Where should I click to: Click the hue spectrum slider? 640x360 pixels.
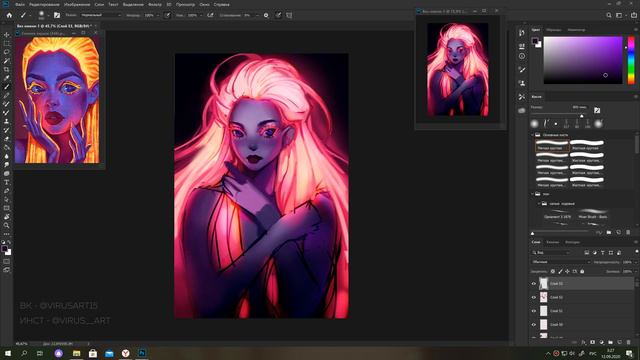[x=631, y=60]
